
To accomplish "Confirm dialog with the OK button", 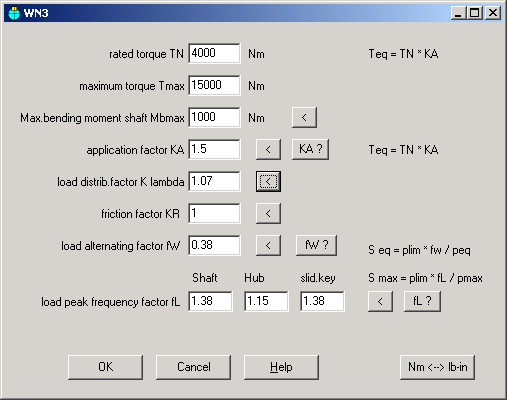I will tap(105, 367).
